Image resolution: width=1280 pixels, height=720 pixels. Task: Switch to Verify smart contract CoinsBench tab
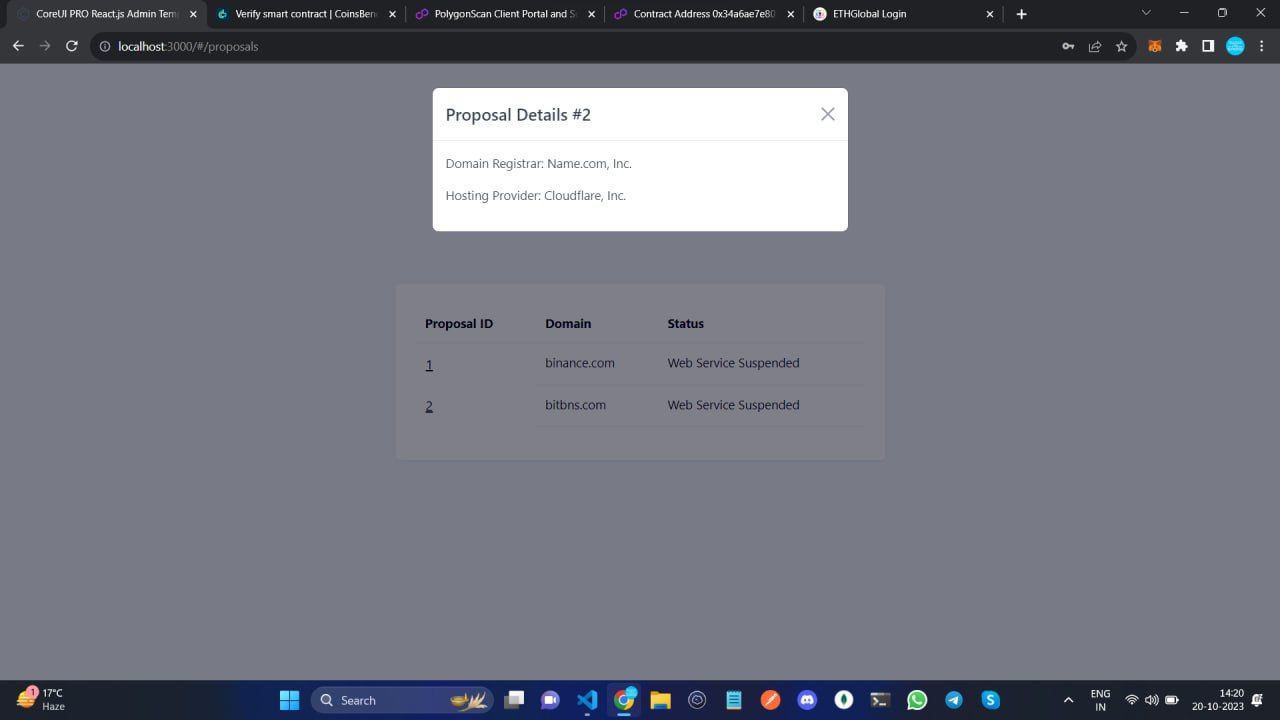click(306, 14)
